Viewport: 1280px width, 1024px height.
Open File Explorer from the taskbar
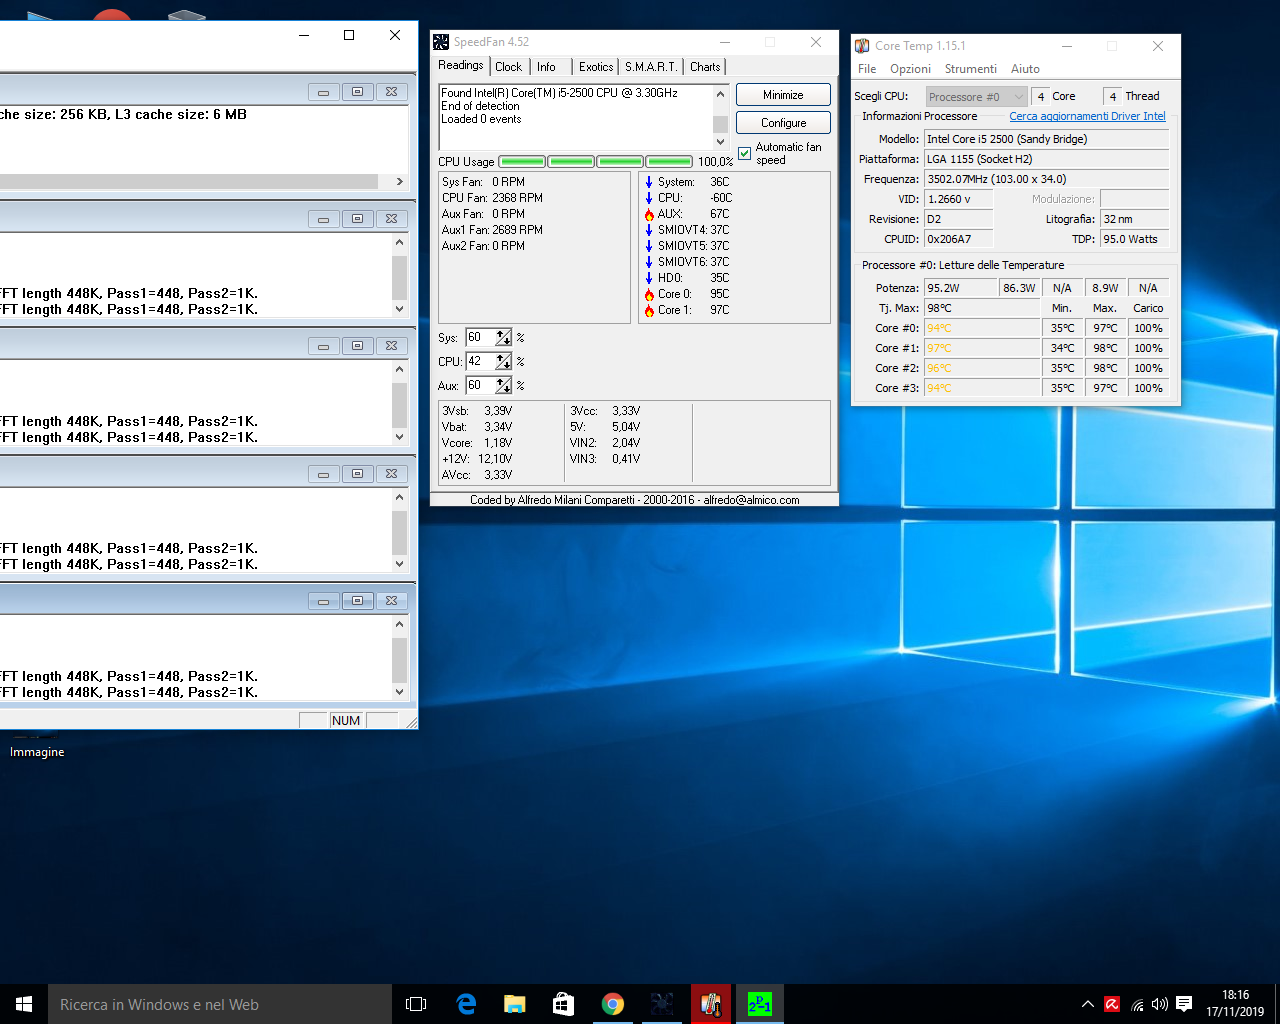tap(515, 1004)
